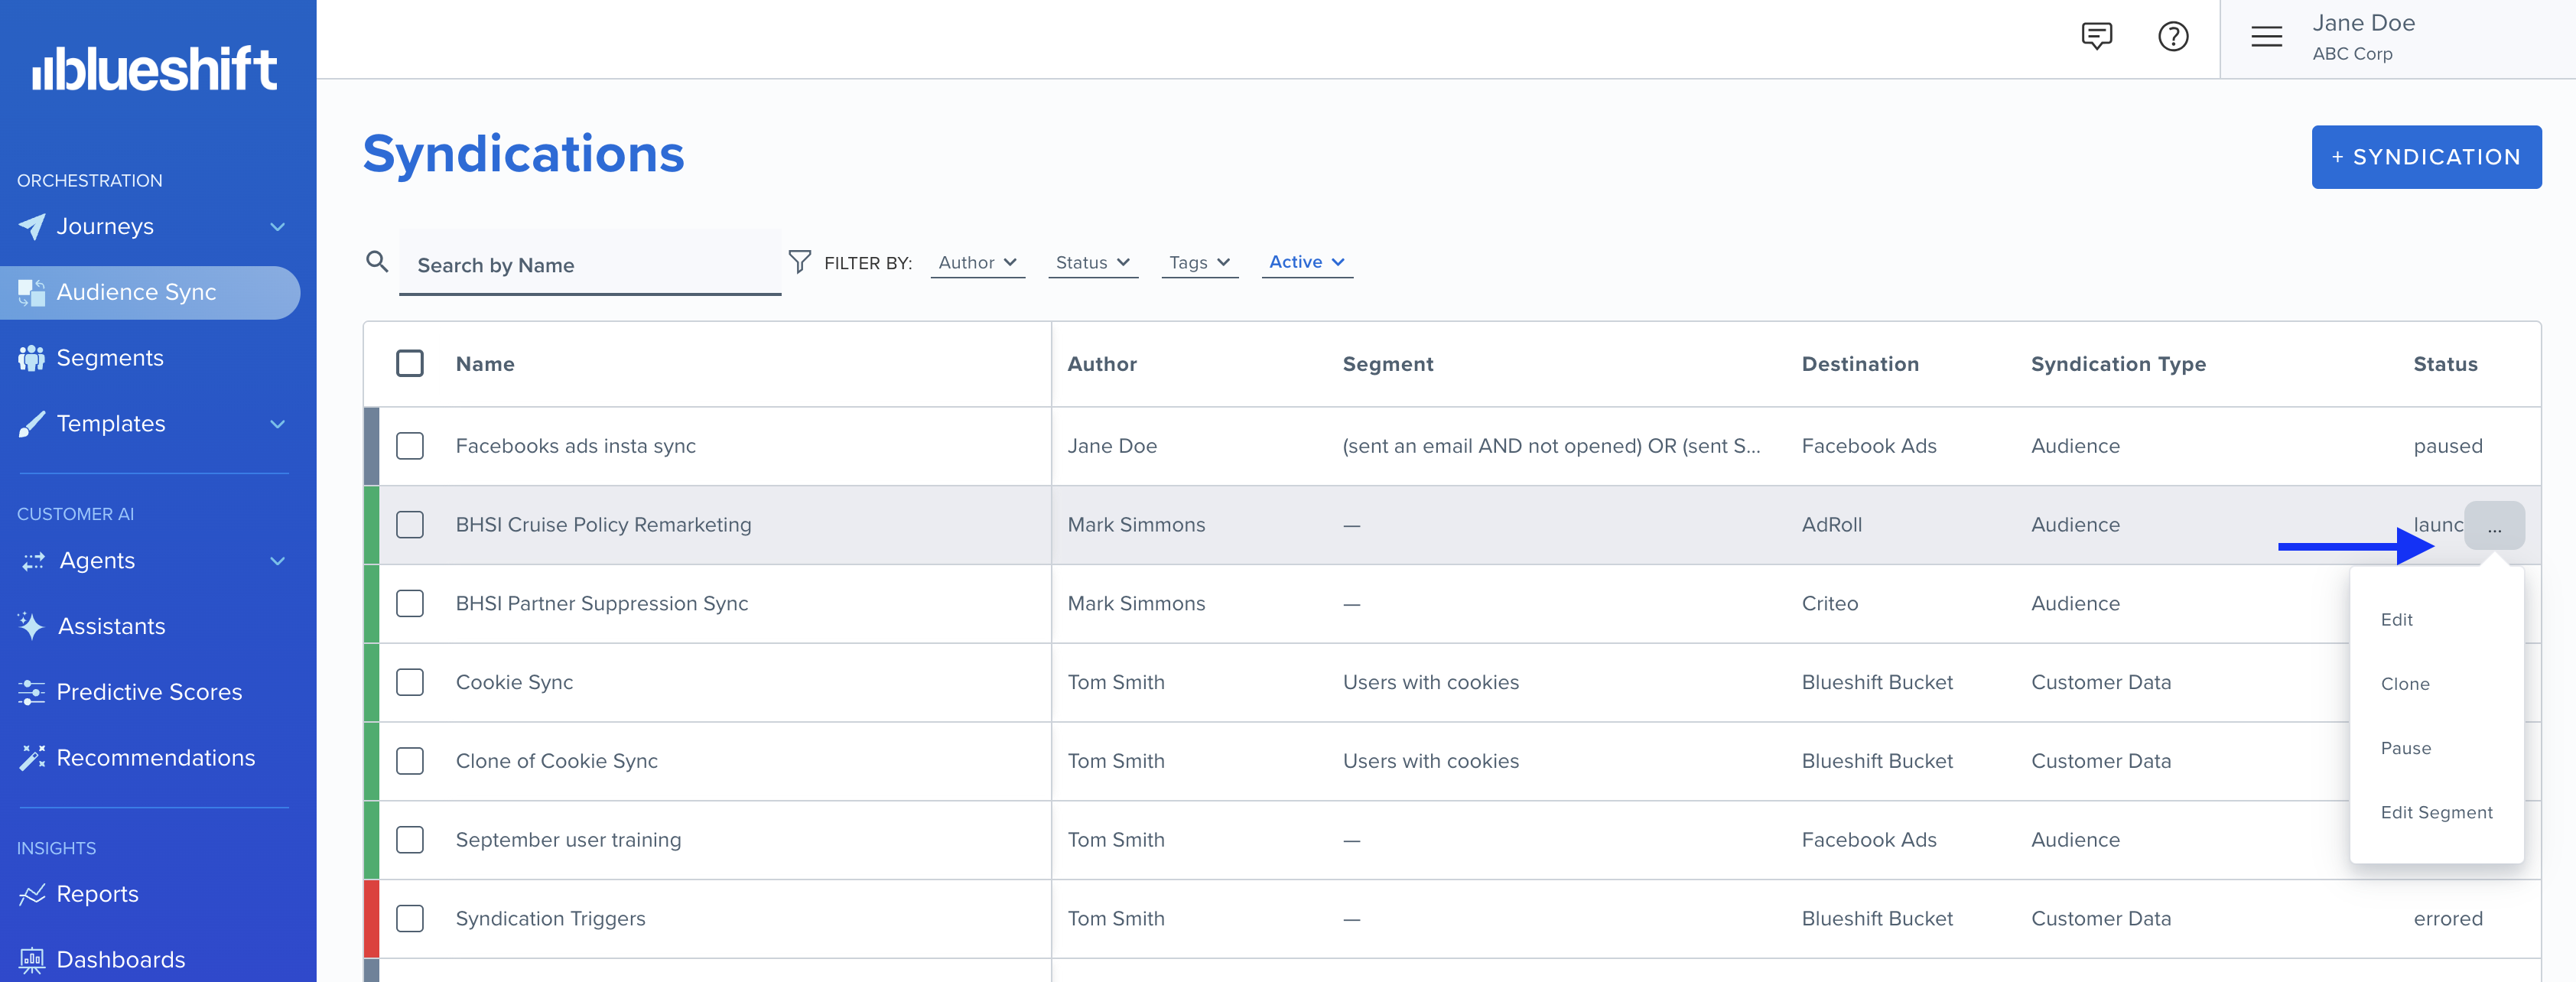Image resolution: width=2576 pixels, height=982 pixels.
Task: Toggle the select-all checkbox in header
Action: pyautogui.click(x=410, y=363)
